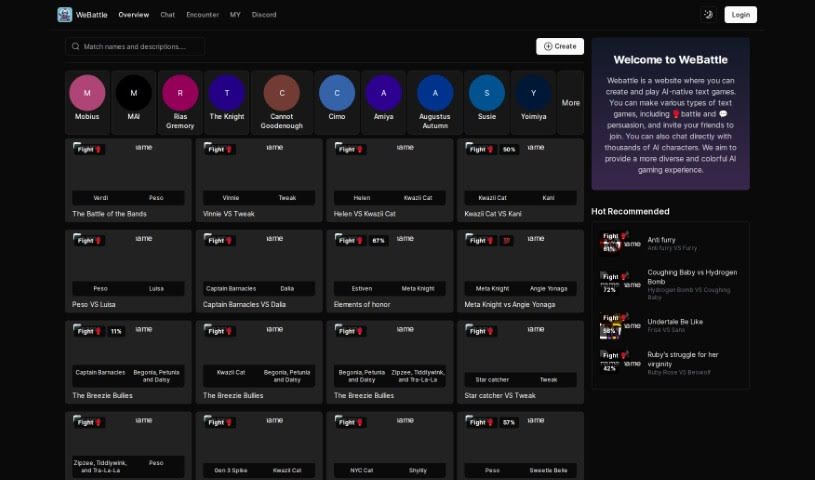This screenshot has height=480, width=815.
Task: Click Fight badge on Peso VS Luisa card
Action: click(x=89, y=240)
